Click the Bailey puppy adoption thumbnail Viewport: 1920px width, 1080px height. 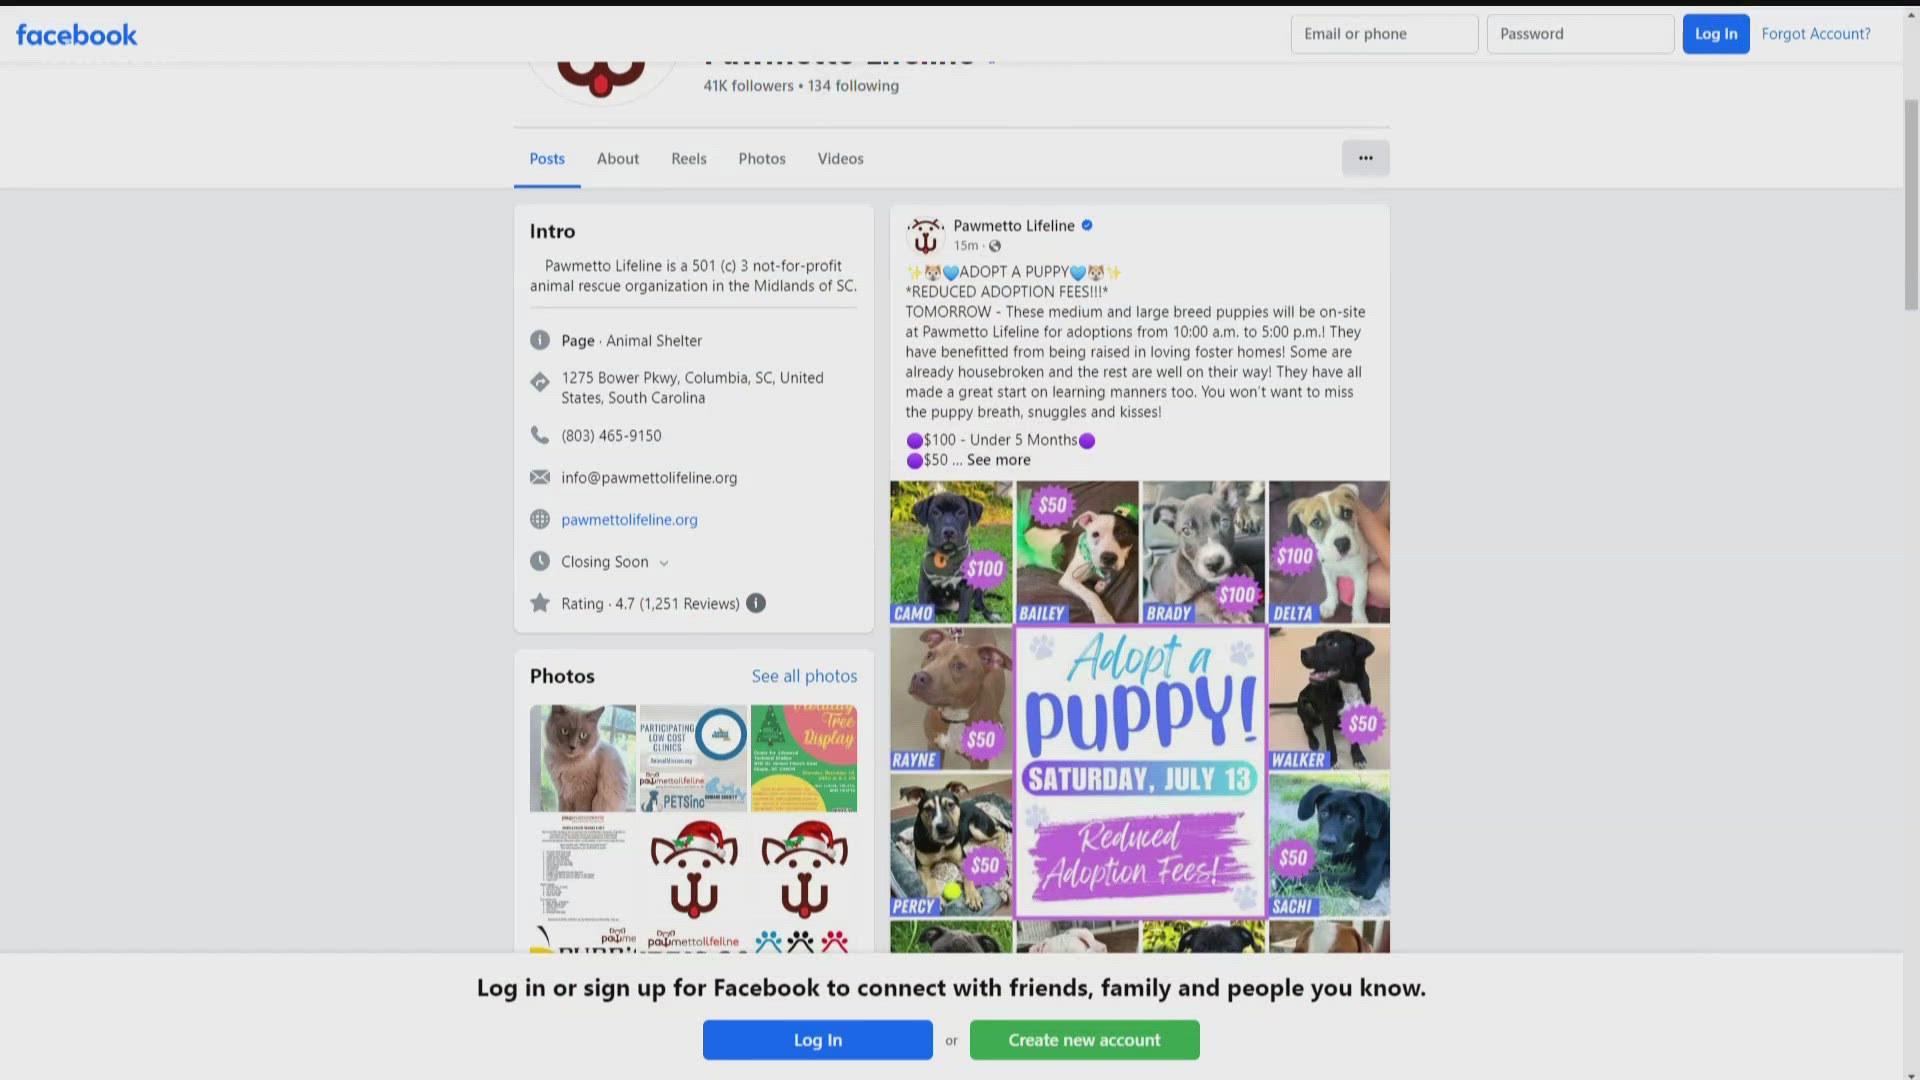click(x=1077, y=551)
